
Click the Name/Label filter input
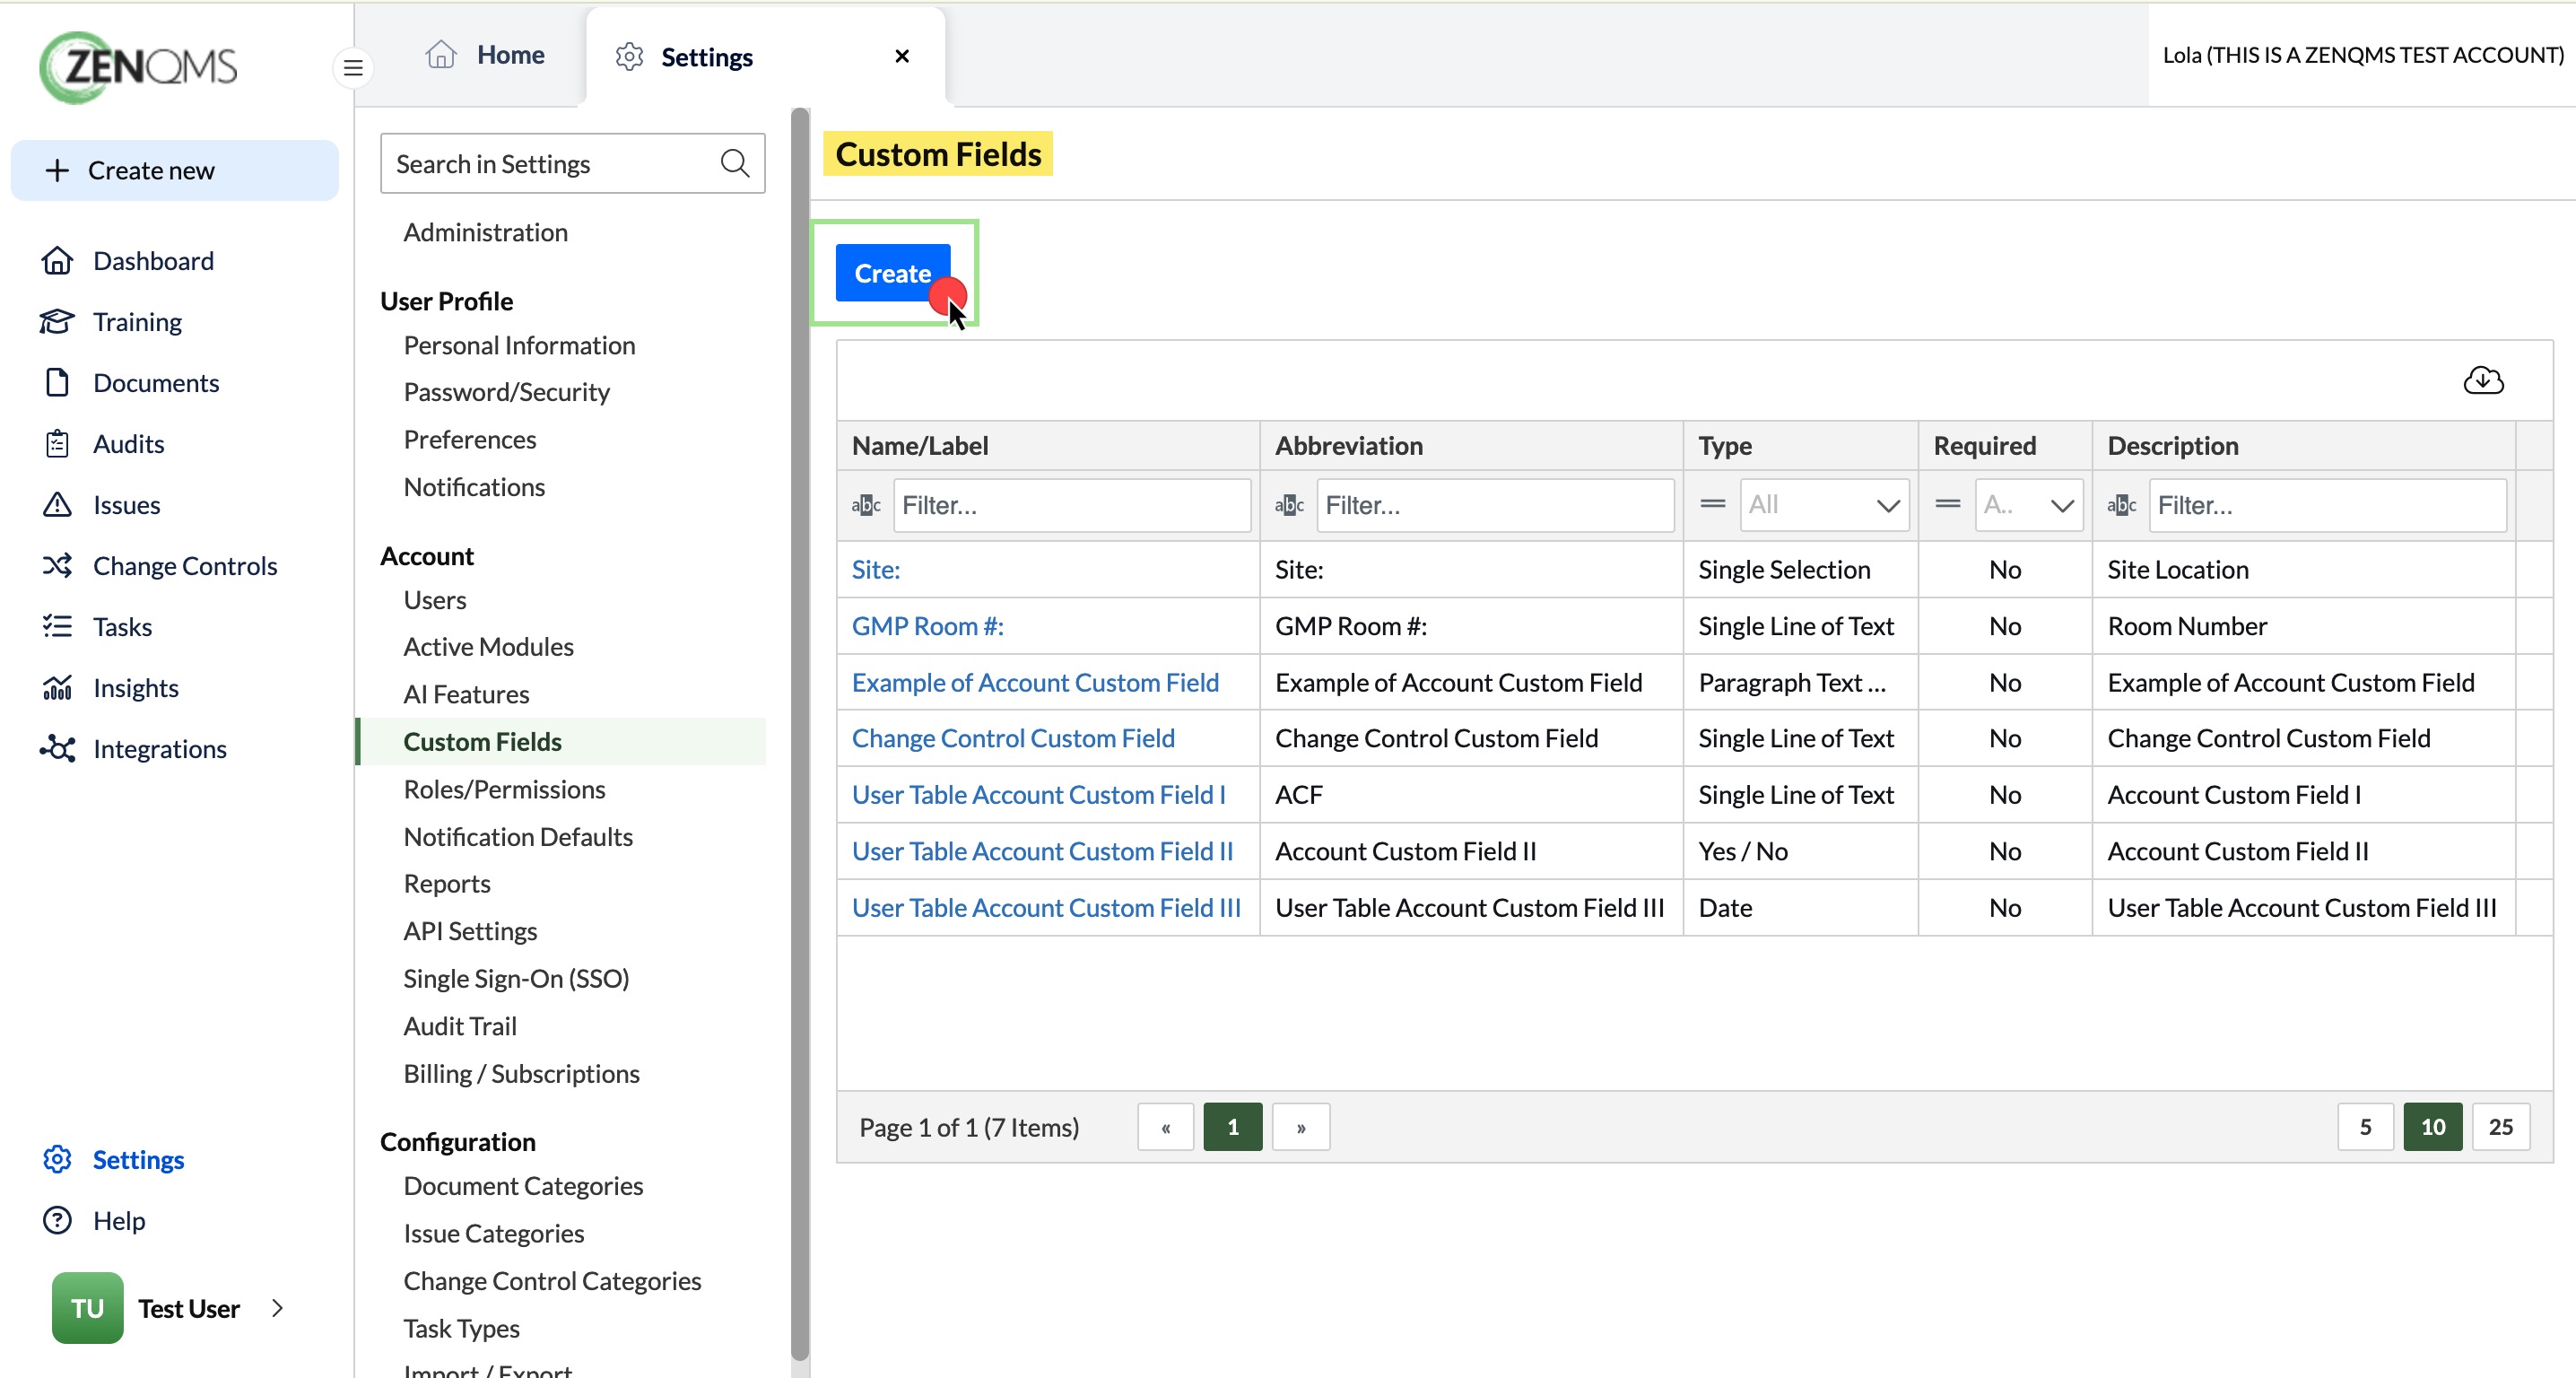pyautogui.click(x=1072, y=505)
